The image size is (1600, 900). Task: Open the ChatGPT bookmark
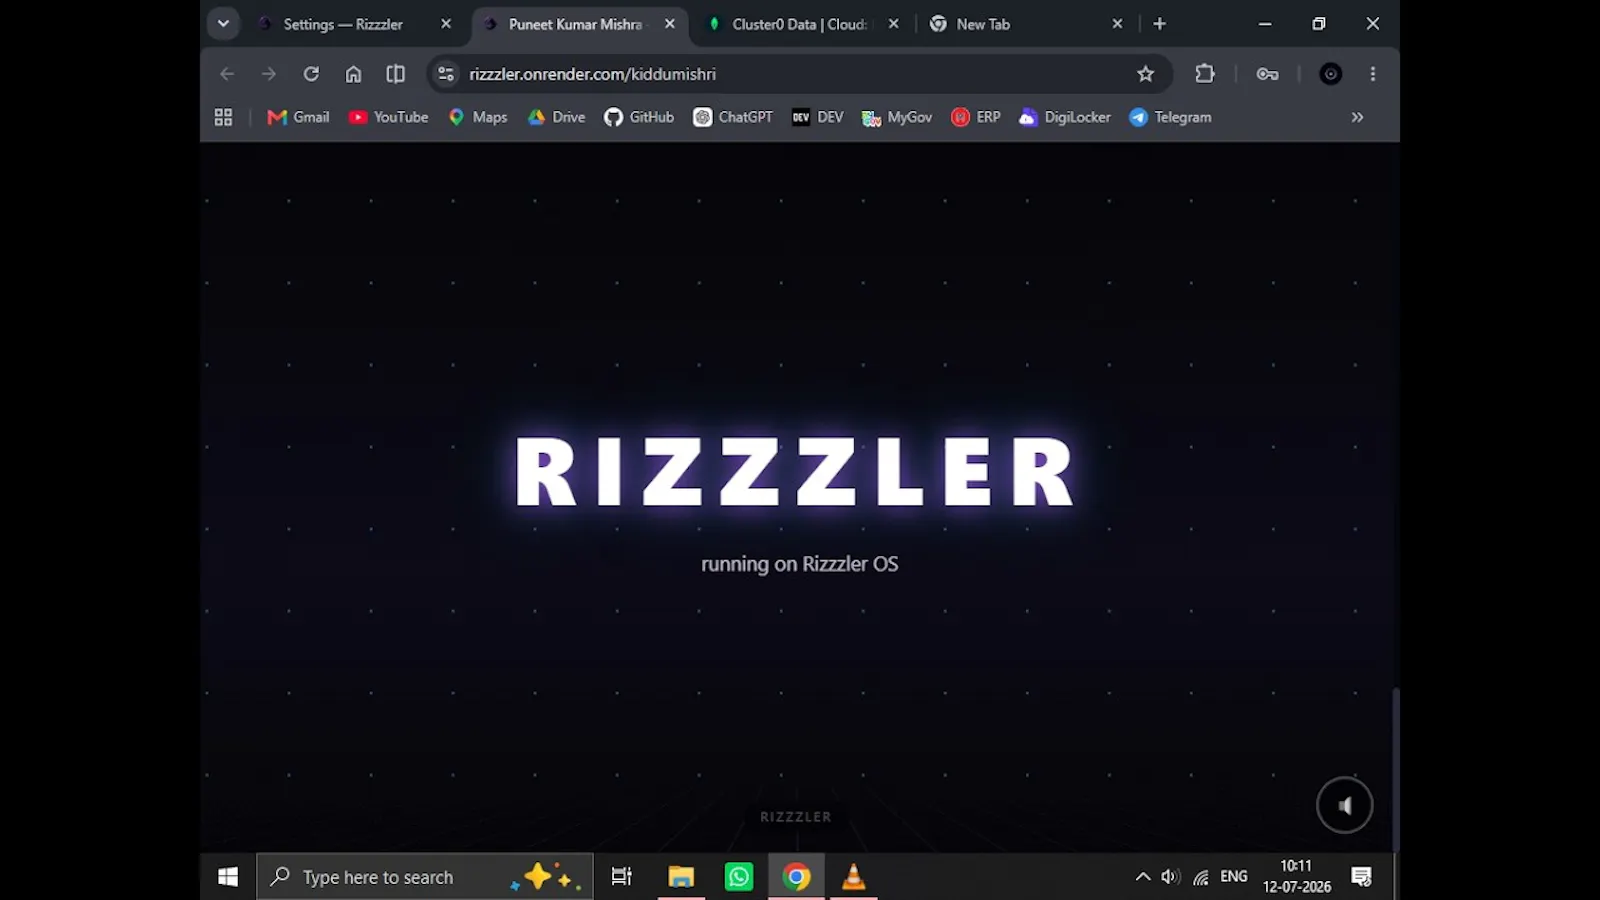(x=733, y=117)
